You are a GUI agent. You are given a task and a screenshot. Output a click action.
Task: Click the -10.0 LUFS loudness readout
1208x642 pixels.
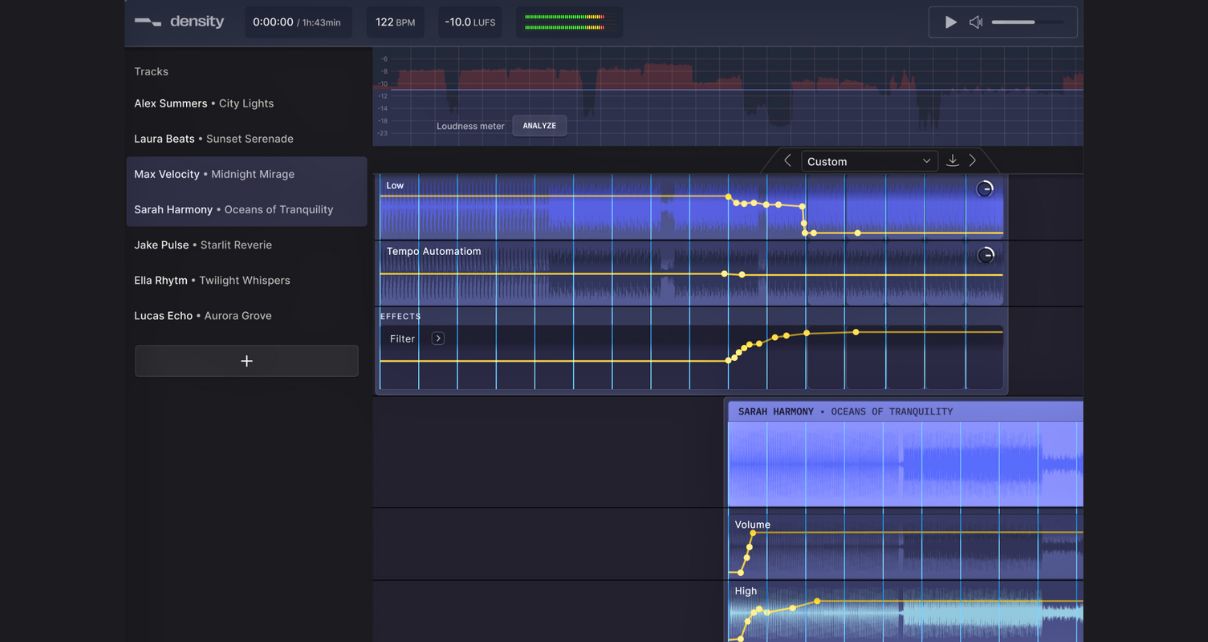click(469, 21)
